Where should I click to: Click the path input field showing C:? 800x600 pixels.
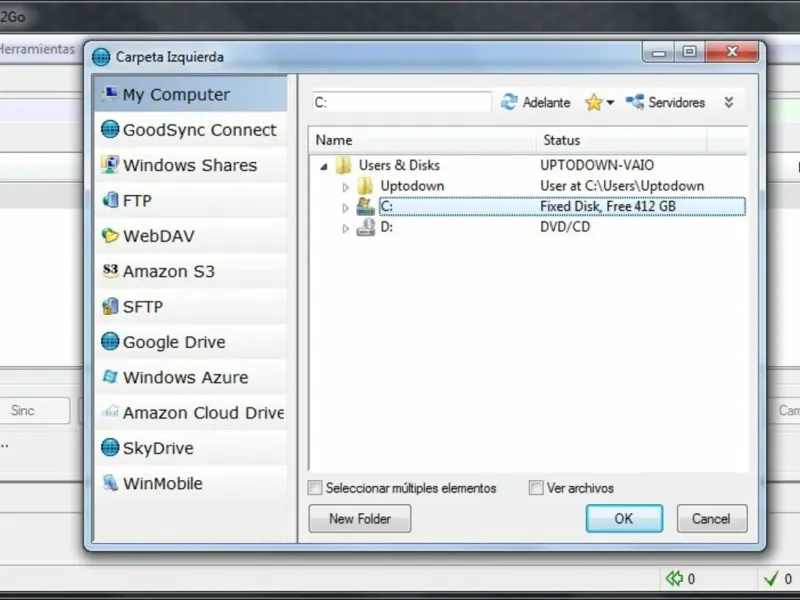click(x=402, y=103)
